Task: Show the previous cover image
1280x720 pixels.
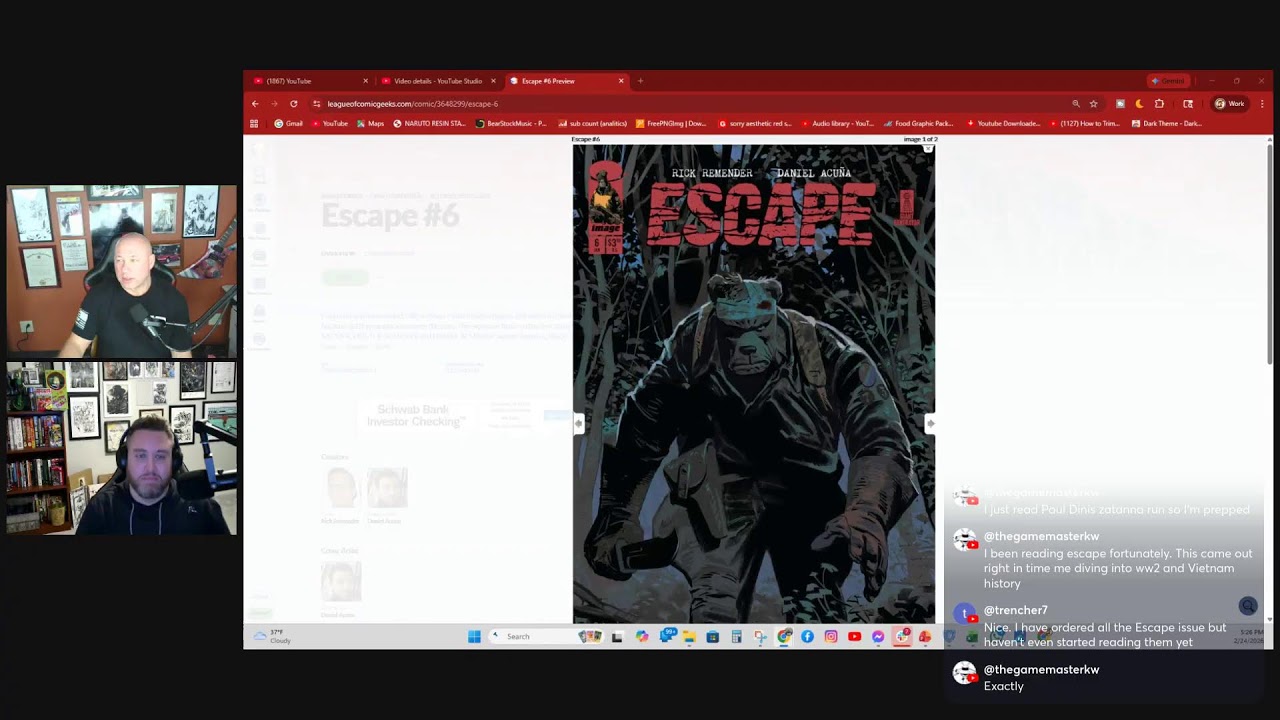Action: pos(578,423)
